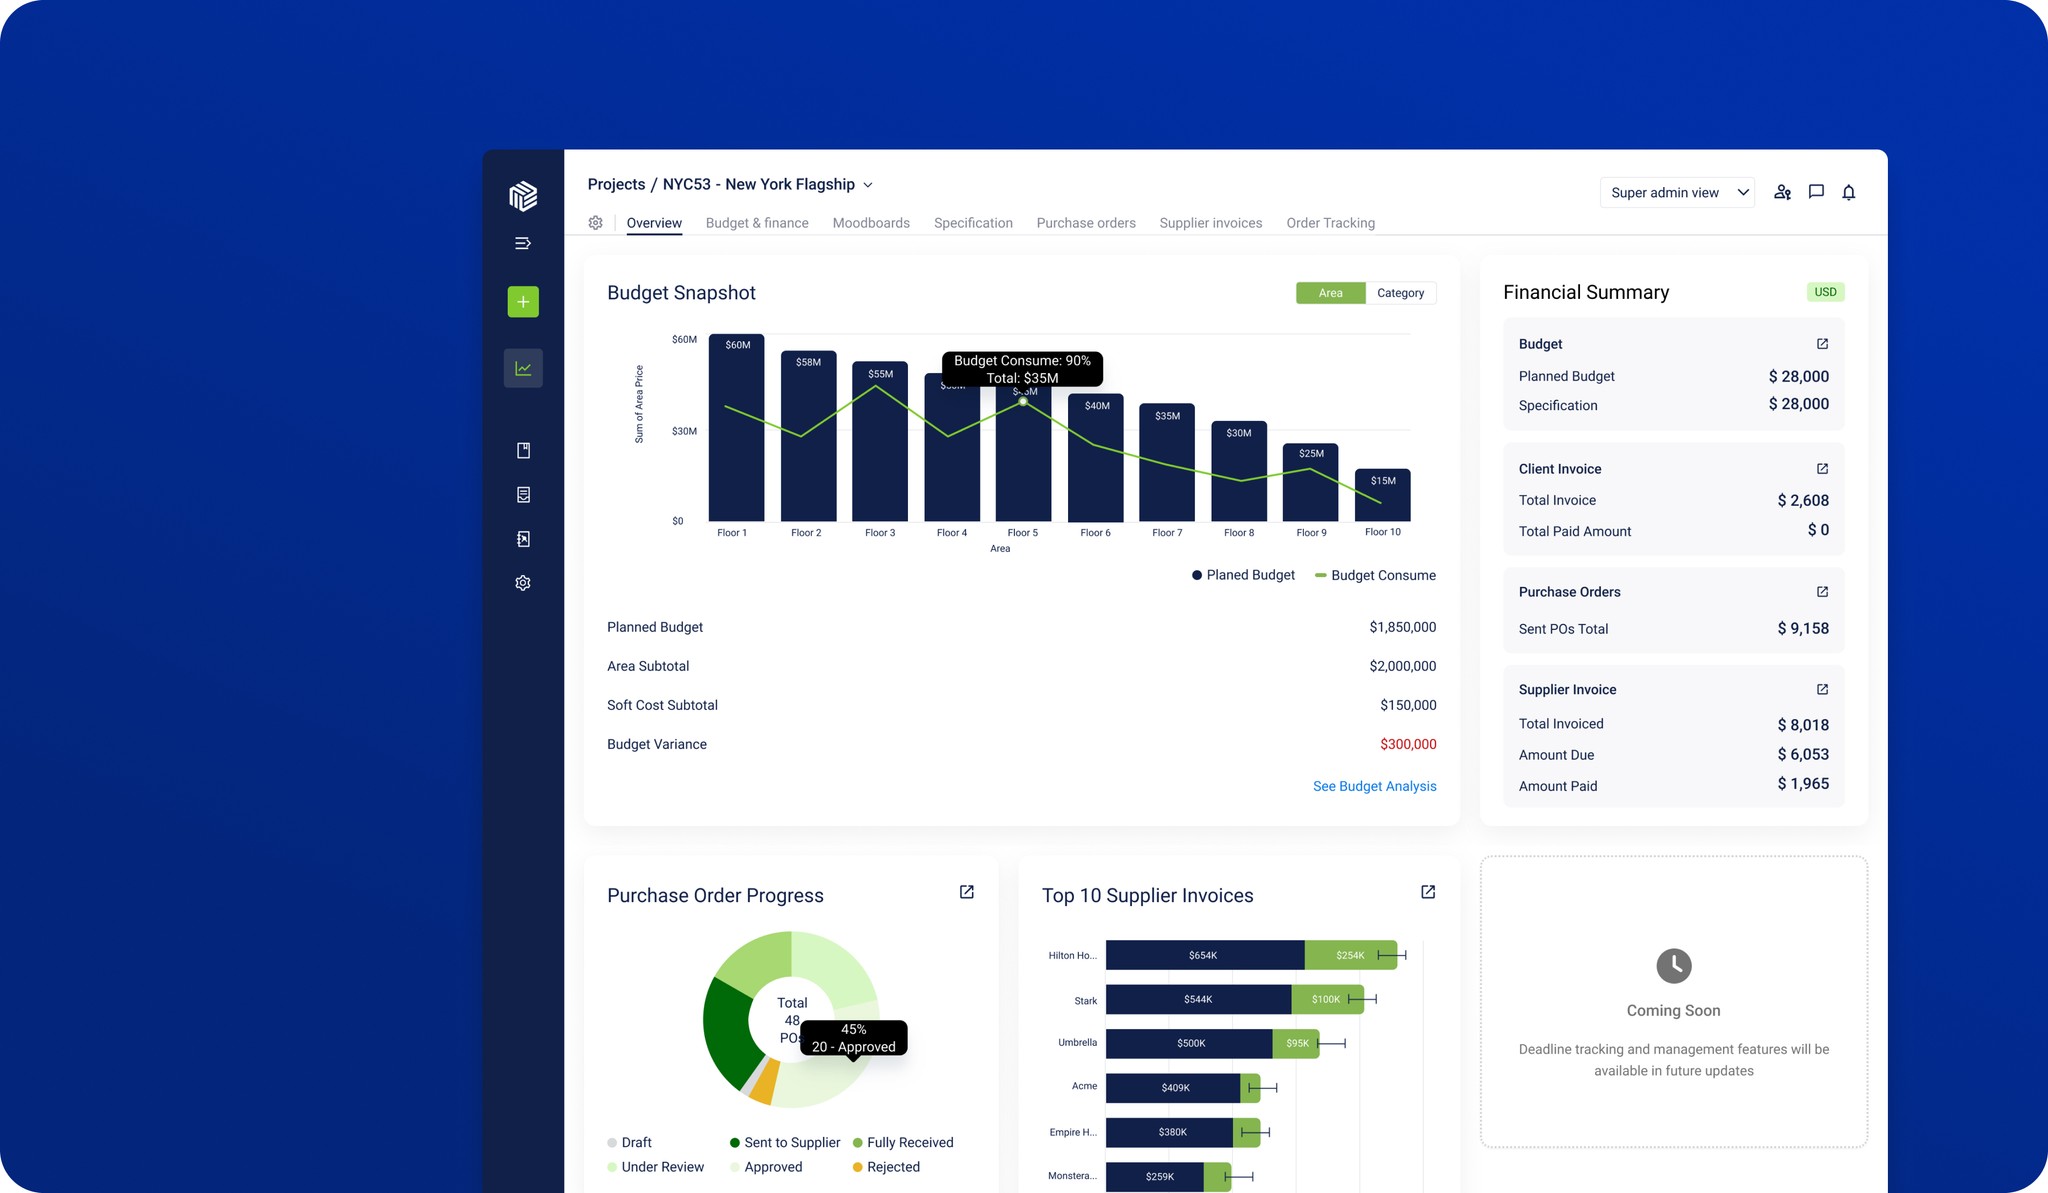
Task: Click See Budget Analysis link
Action: point(1374,787)
